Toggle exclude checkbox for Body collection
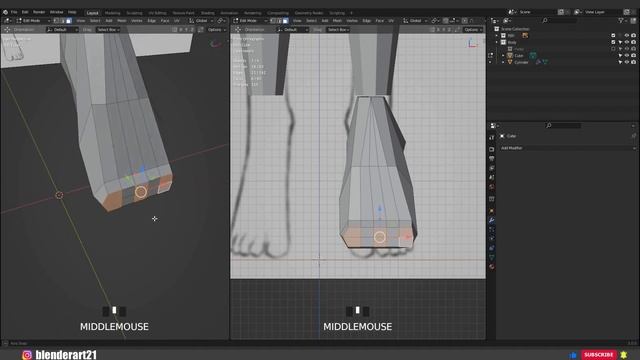The width and height of the screenshot is (640, 360). pyautogui.click(x=613, y=42)
